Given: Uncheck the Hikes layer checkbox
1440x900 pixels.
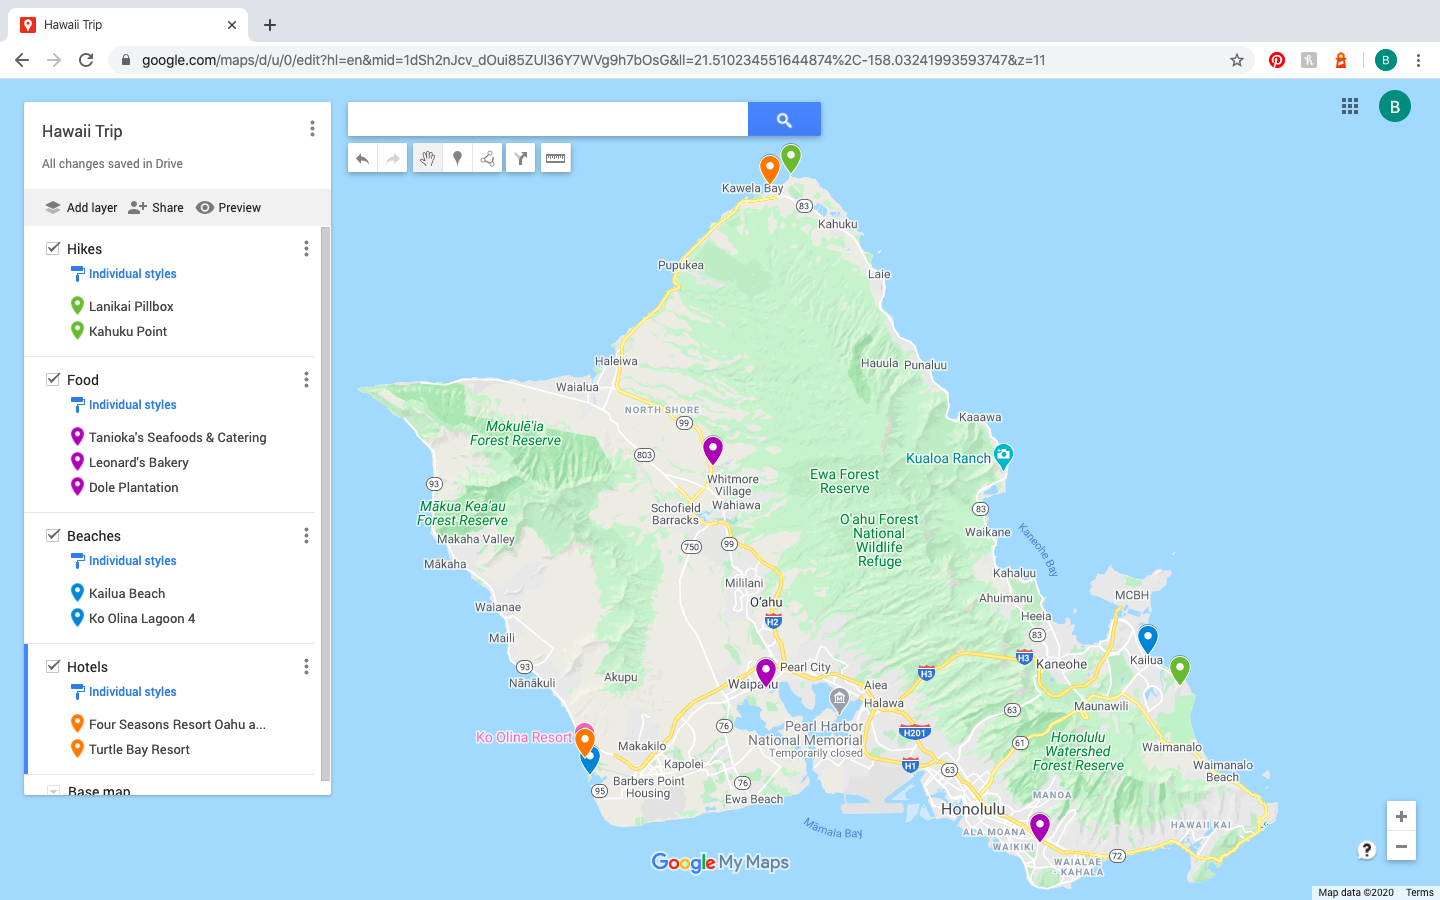Looking at the screenshot, I should (x=53, y=248).
